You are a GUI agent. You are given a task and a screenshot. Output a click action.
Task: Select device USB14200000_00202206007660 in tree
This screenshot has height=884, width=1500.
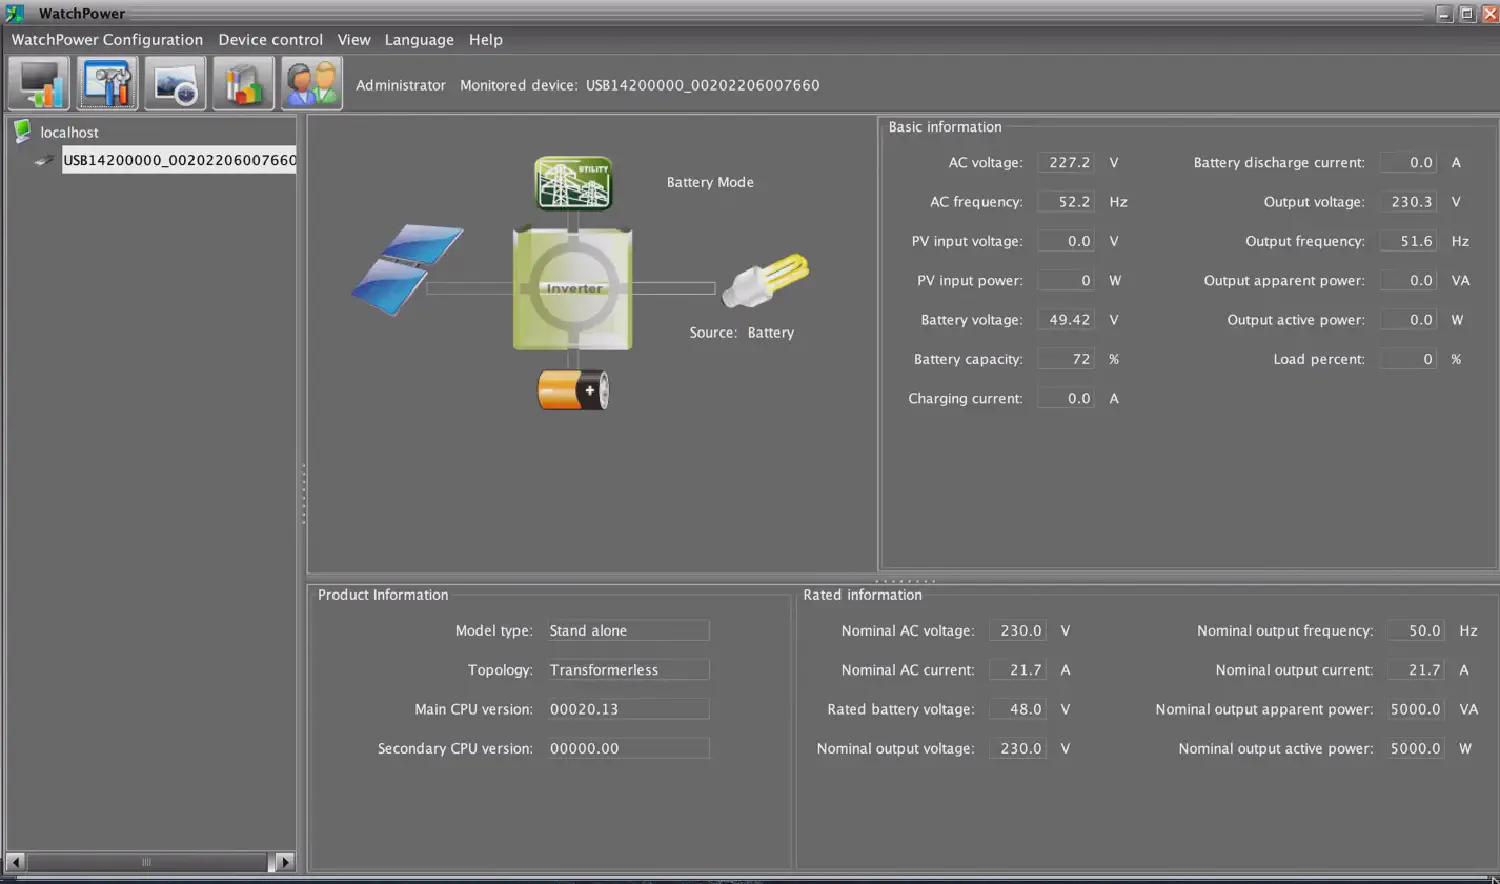[179, 160]
